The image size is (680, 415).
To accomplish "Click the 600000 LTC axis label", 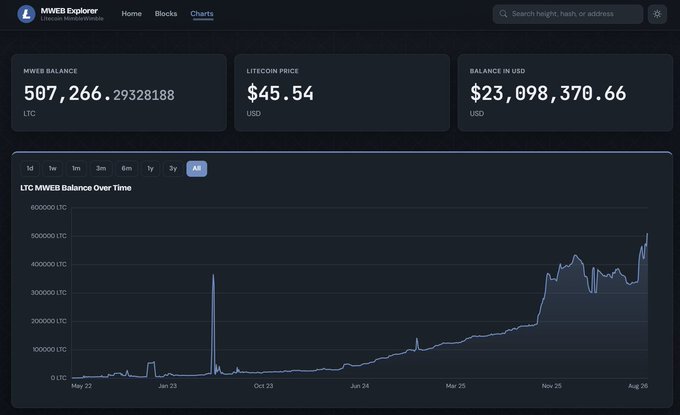I will (49, 208).
